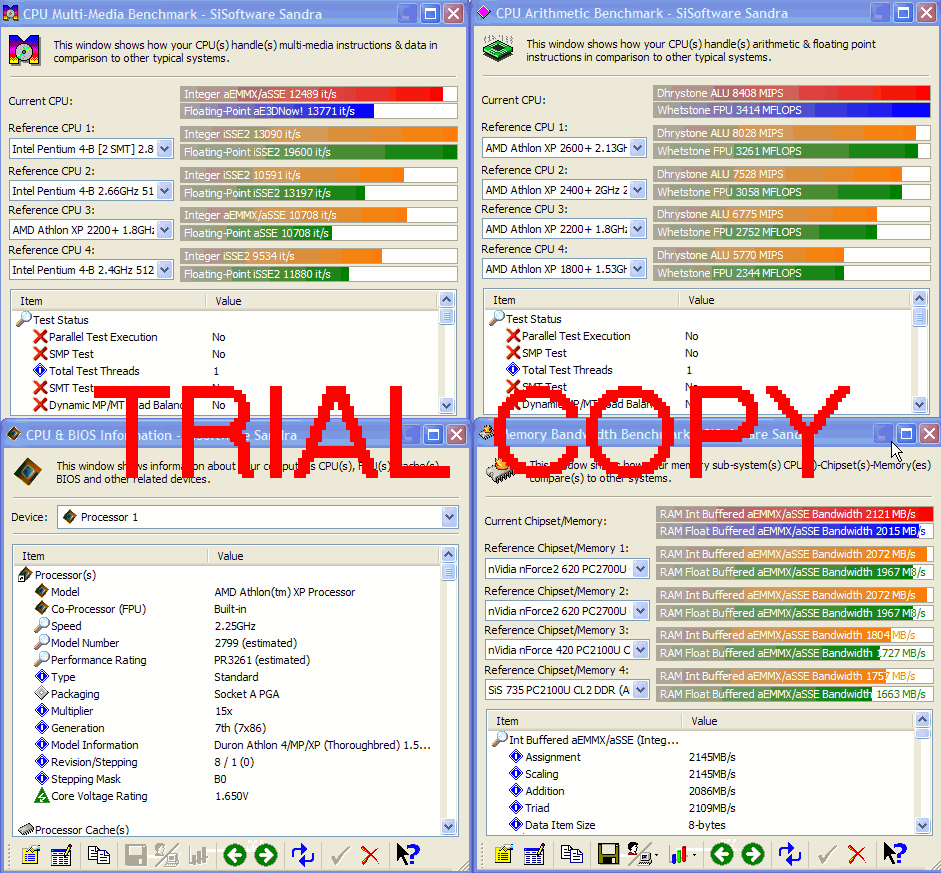Click the bar chart icon in Memory Bandwidth toolbar
The image size is (941, 873).
tap(680, 854)
